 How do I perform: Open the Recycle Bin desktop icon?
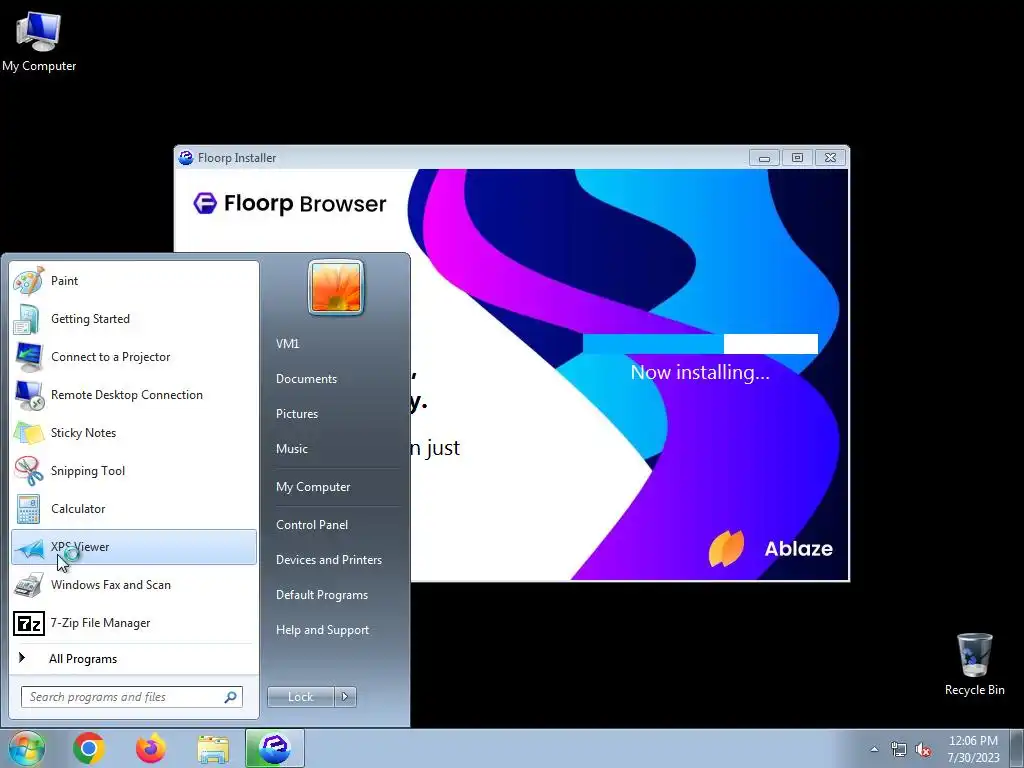coord(974,664)
